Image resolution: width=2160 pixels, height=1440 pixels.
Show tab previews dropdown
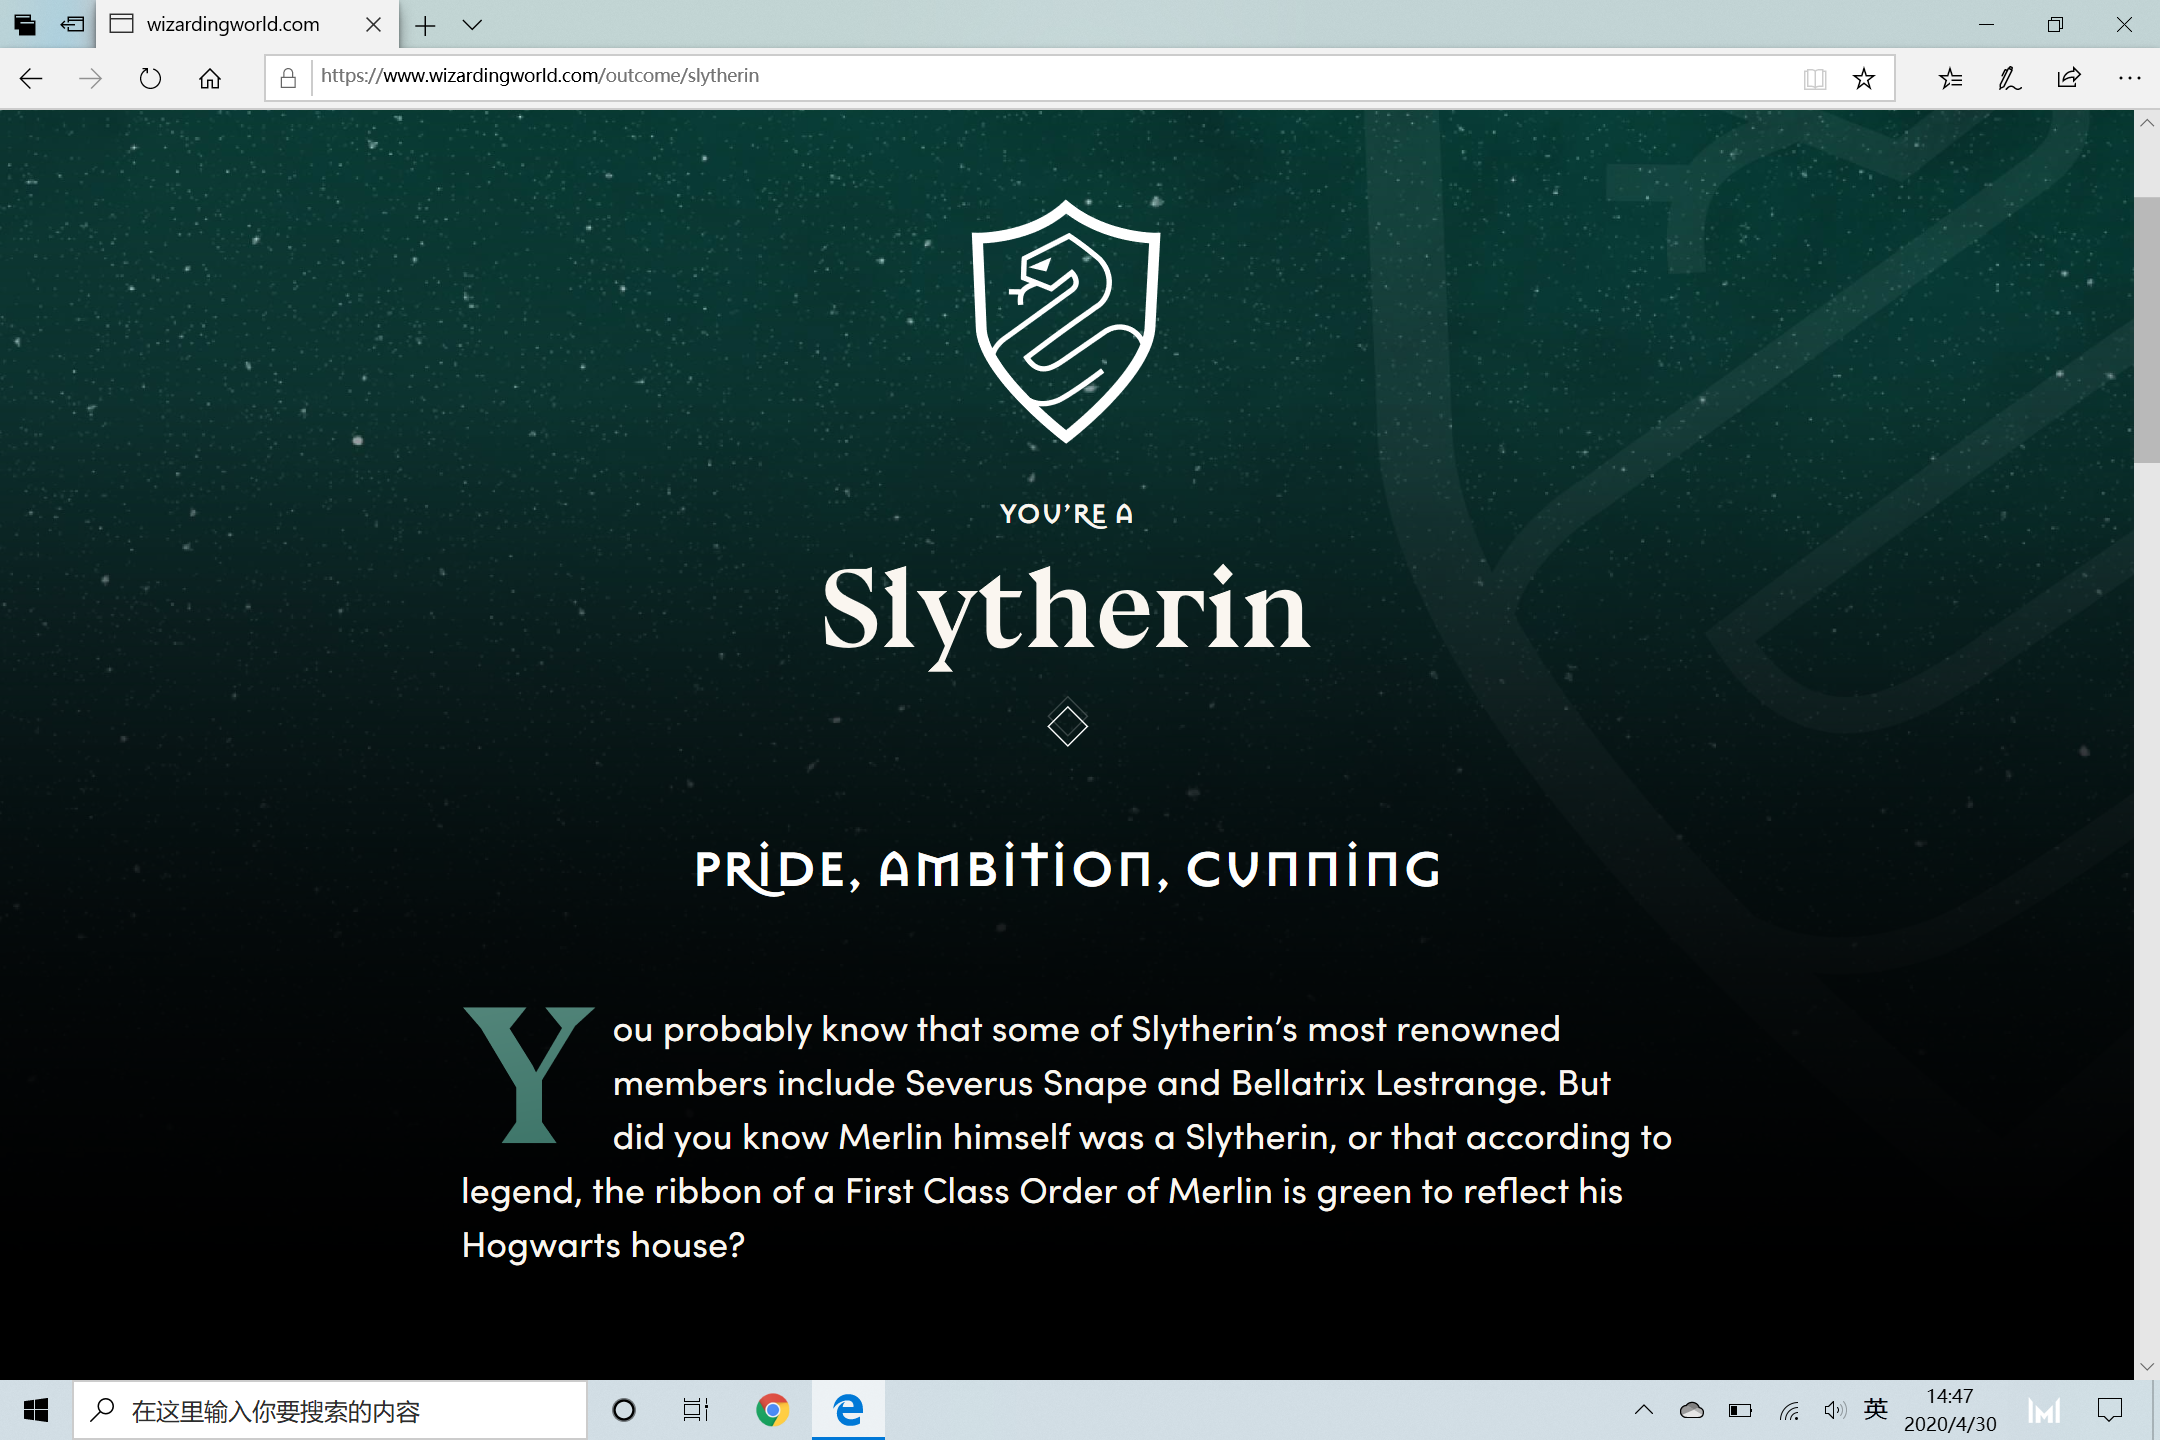(472, 25)
